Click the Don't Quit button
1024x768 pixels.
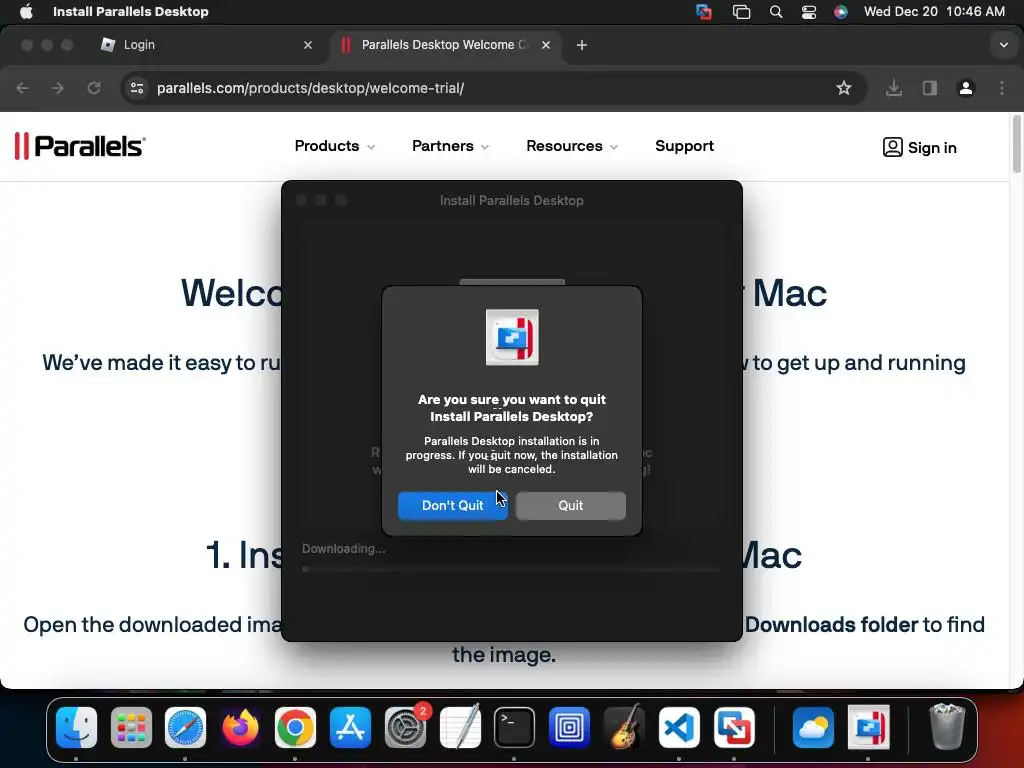pyautogui.click(x=453, y=505)
